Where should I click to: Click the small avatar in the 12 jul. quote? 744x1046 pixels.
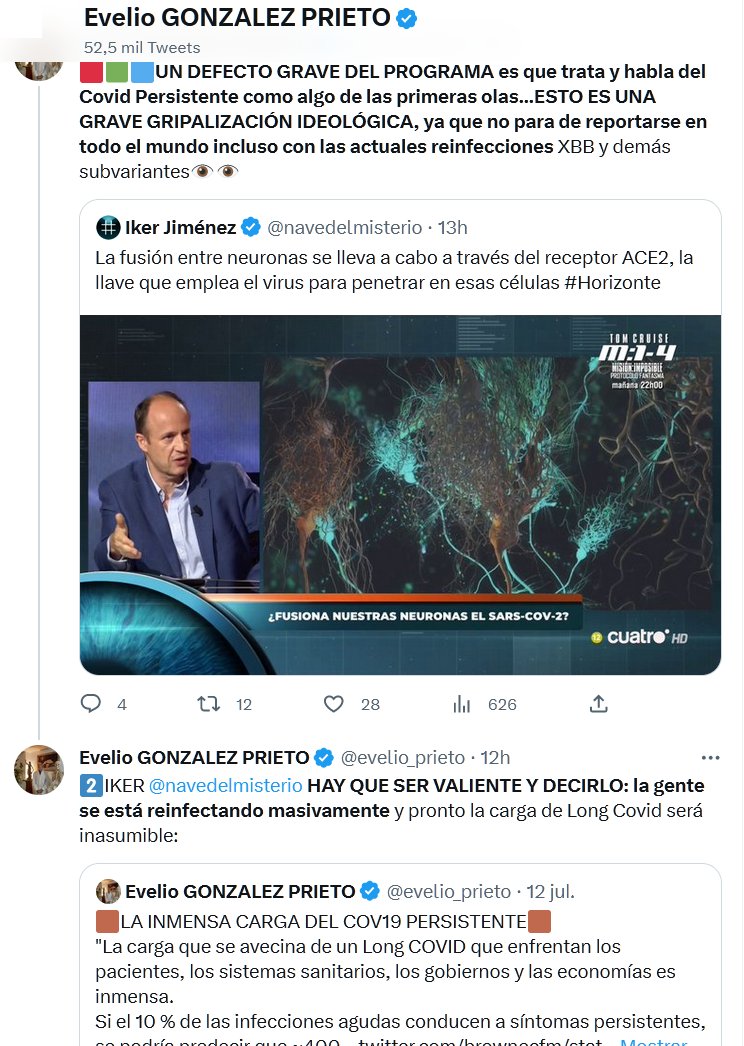[108, 891]
